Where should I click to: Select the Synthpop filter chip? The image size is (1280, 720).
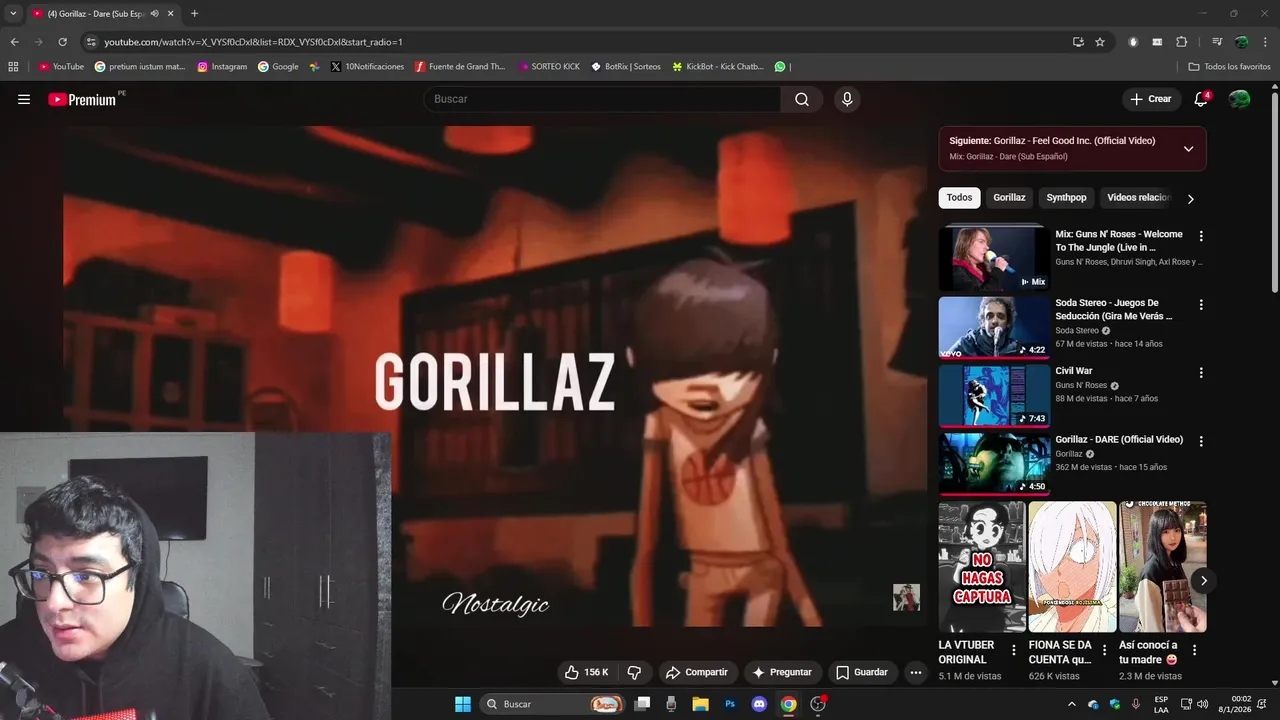point(1066,198)
